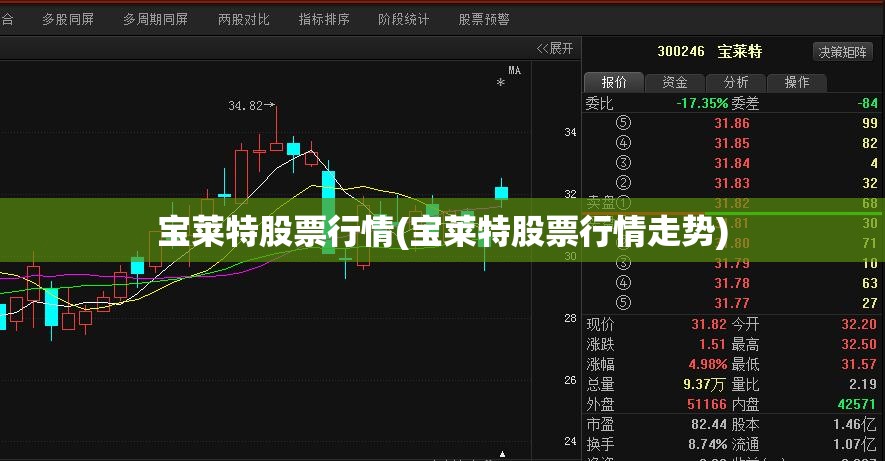Viewport: 885px width, 461px height.
Task: Click stock name 宝莱特
Action: pyautogui.click(x=740, y=52)
